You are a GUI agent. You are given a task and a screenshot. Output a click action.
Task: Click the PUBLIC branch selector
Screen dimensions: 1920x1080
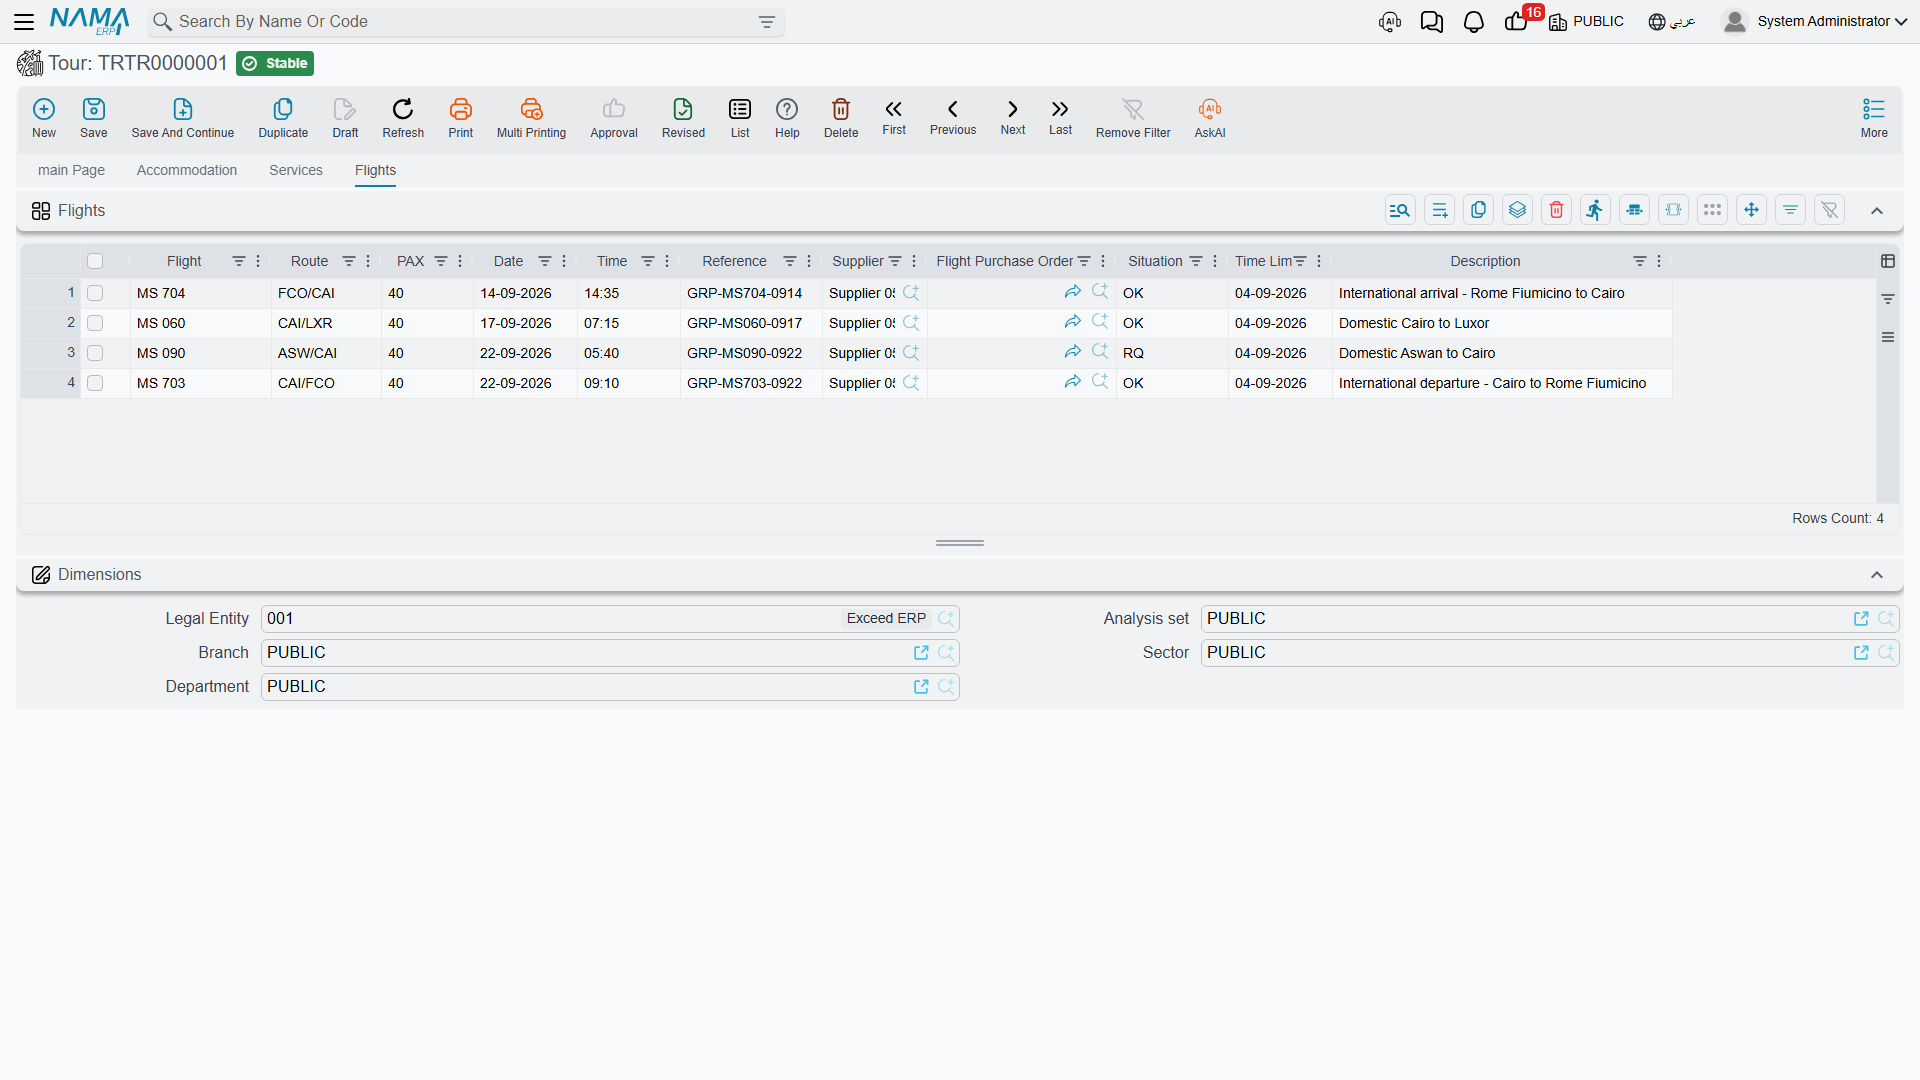pos(1587,22)
